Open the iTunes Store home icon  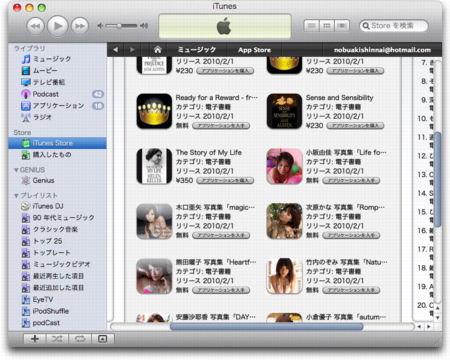click(x=158, y=50)
